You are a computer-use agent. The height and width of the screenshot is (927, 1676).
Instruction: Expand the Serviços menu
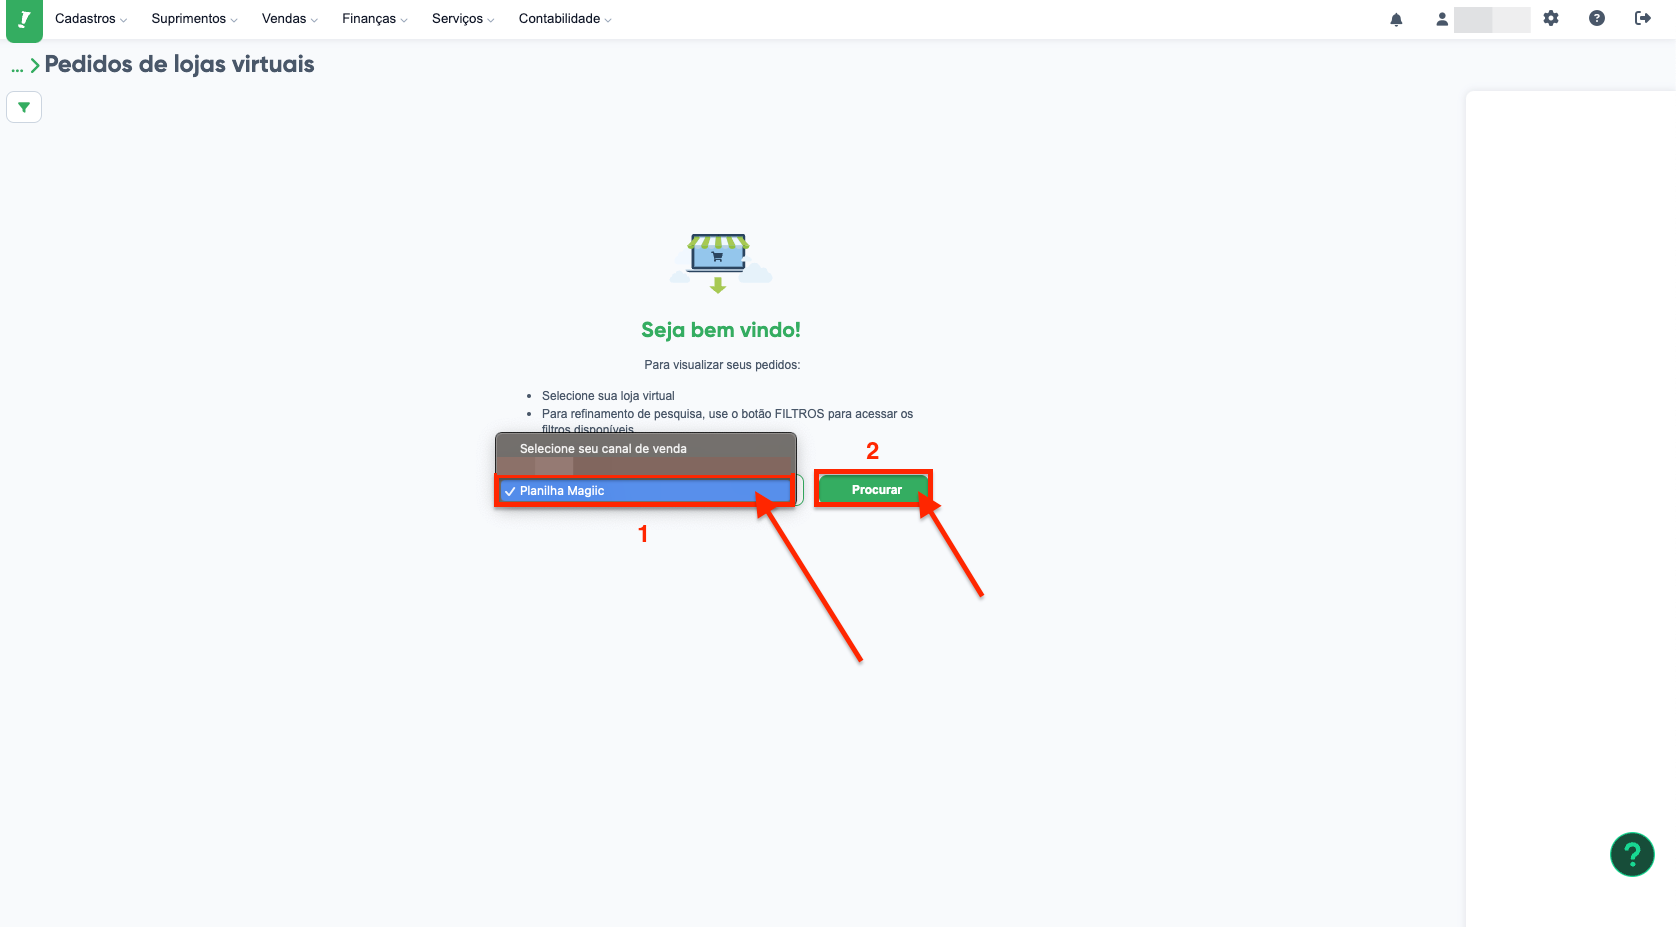pyautogui.click(x=463, y=19)
